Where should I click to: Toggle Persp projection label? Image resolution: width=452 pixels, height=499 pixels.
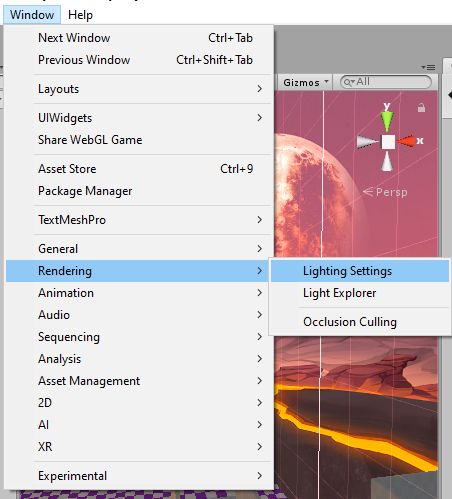(385, 192)
